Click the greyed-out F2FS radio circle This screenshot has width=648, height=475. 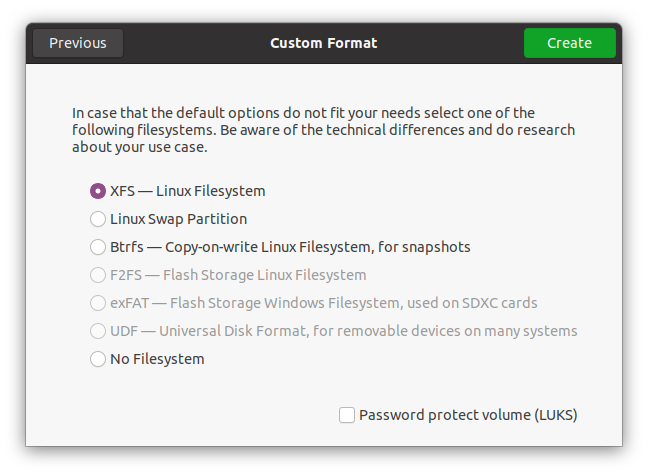click(x=98, y=275)
